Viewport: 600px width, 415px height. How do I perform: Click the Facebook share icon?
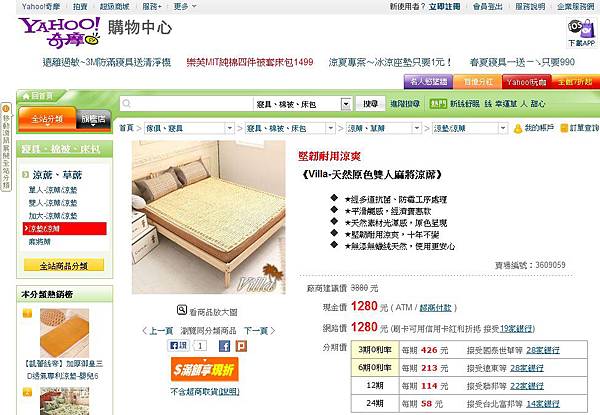click(224, 347)
